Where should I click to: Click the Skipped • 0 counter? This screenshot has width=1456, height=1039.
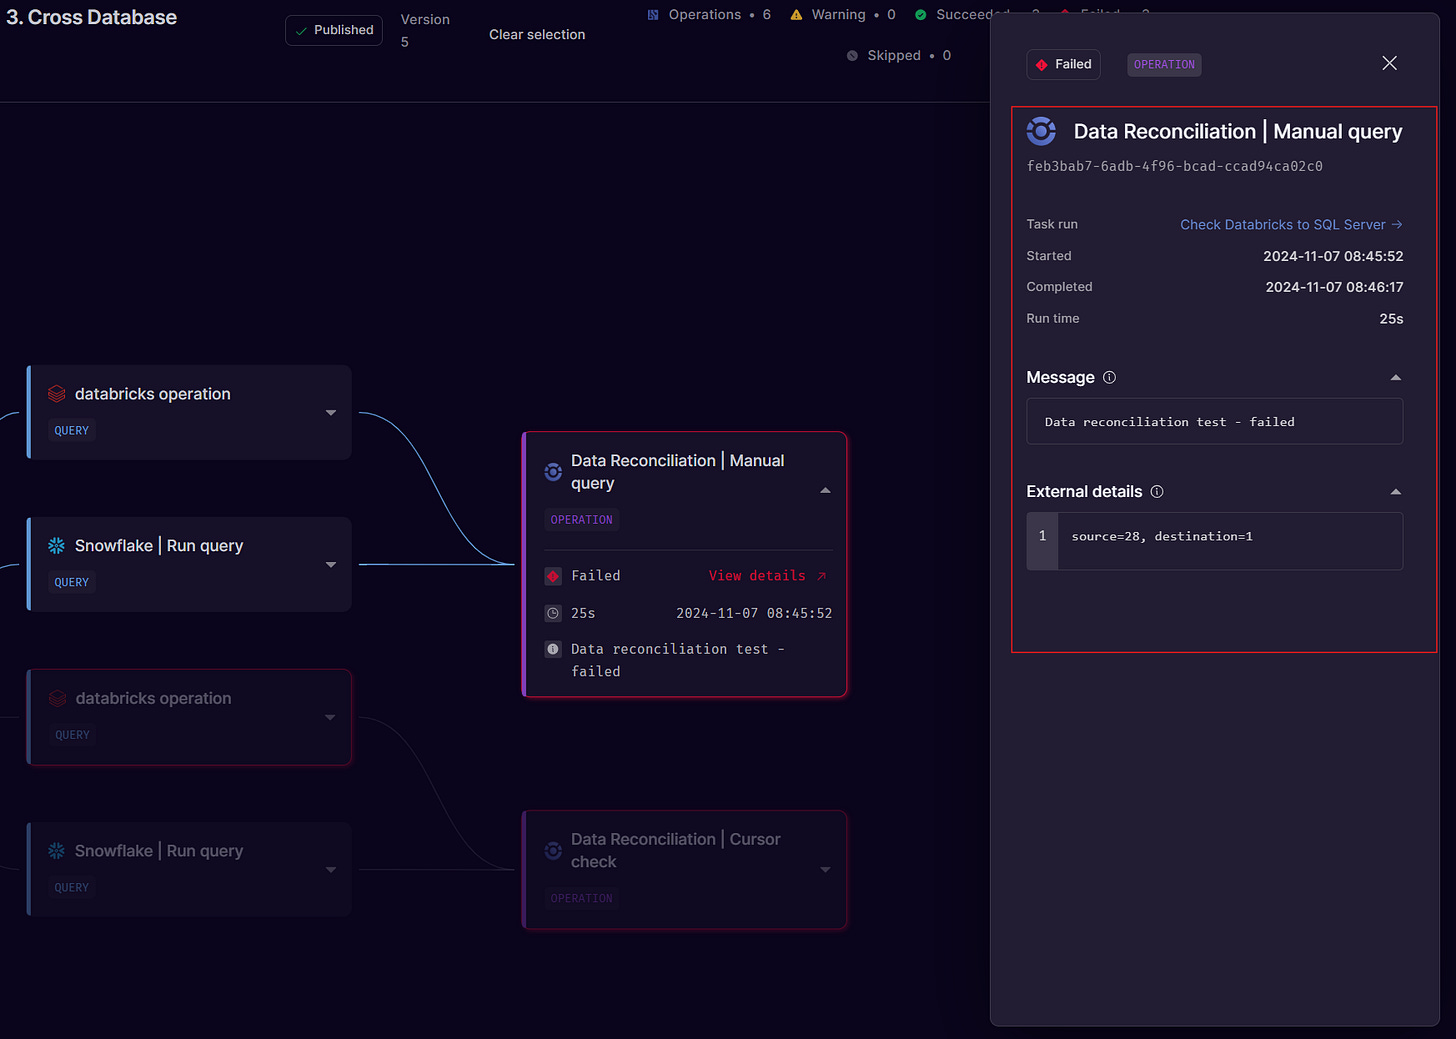coord(899,56)
